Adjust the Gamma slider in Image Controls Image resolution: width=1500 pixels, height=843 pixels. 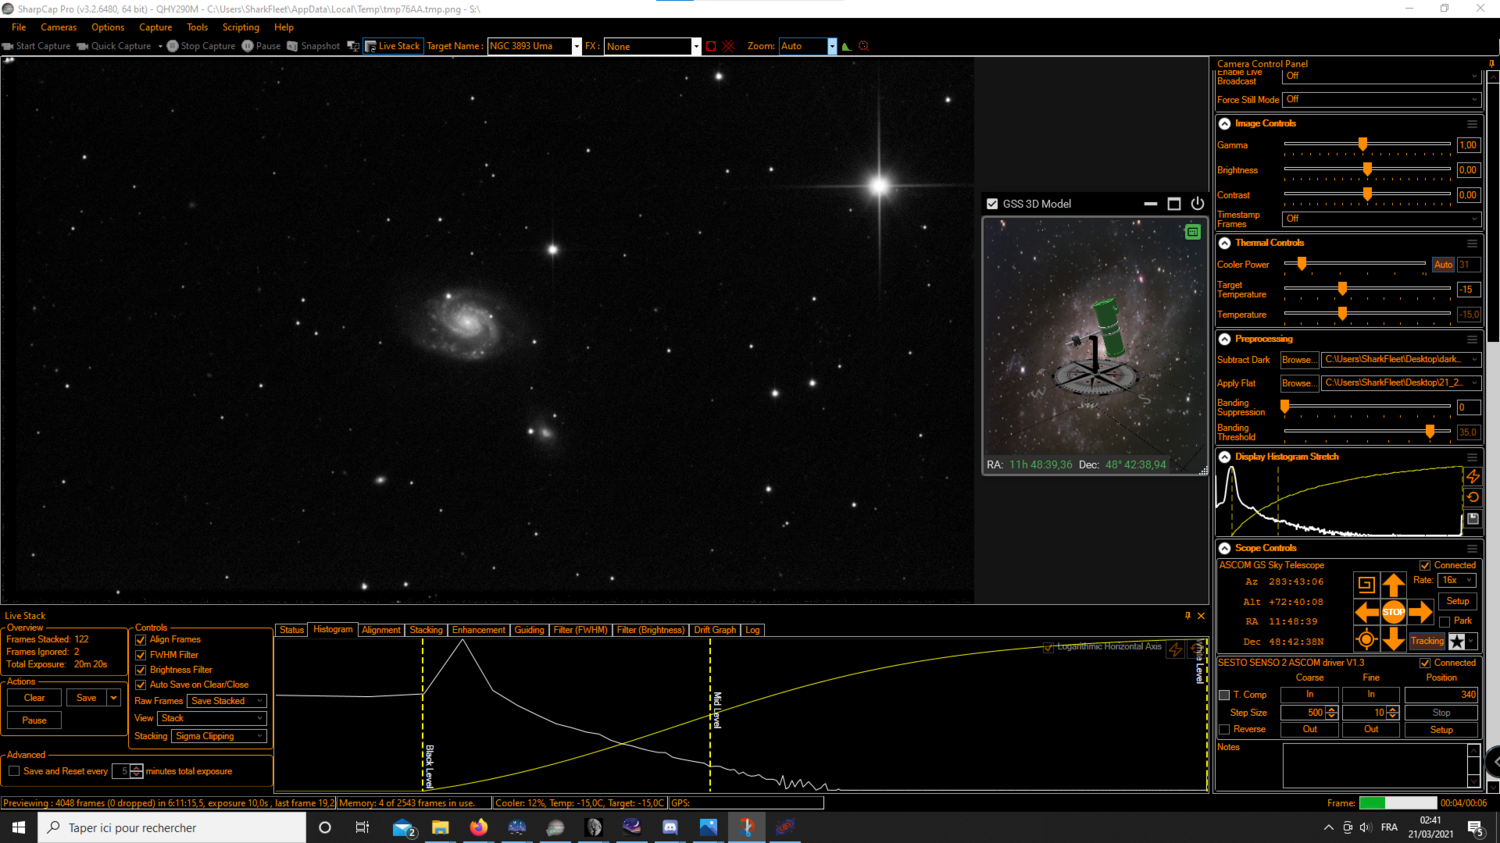(x=1362, y=144)
